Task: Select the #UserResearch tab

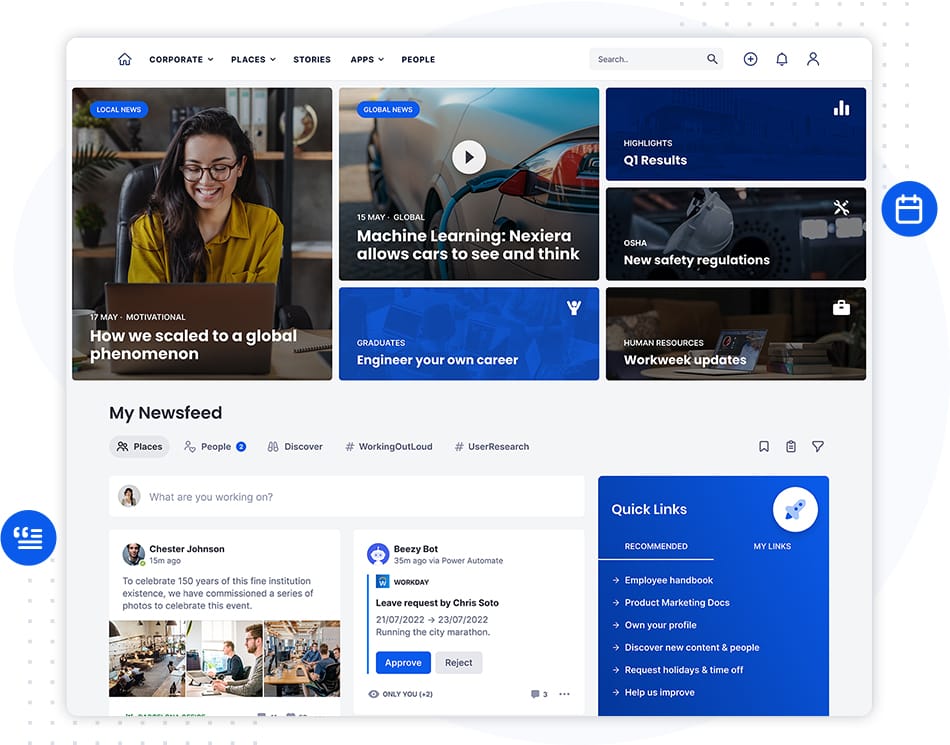Action: tap(492, 446)
